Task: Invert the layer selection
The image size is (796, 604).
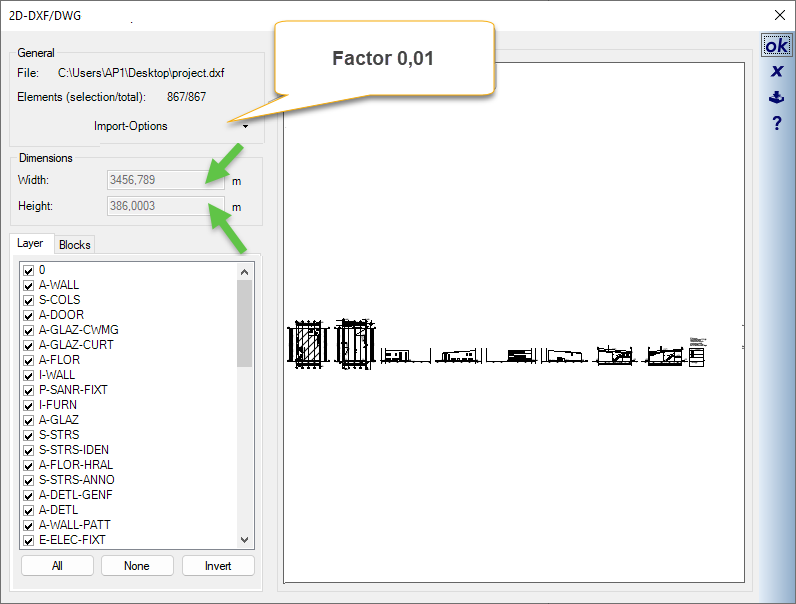Action: tap(218, 566)
